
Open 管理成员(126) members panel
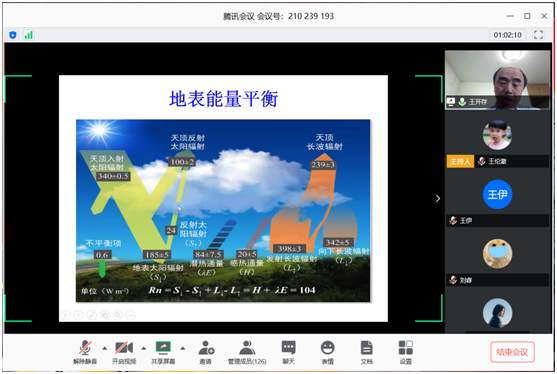coord(247,352)
